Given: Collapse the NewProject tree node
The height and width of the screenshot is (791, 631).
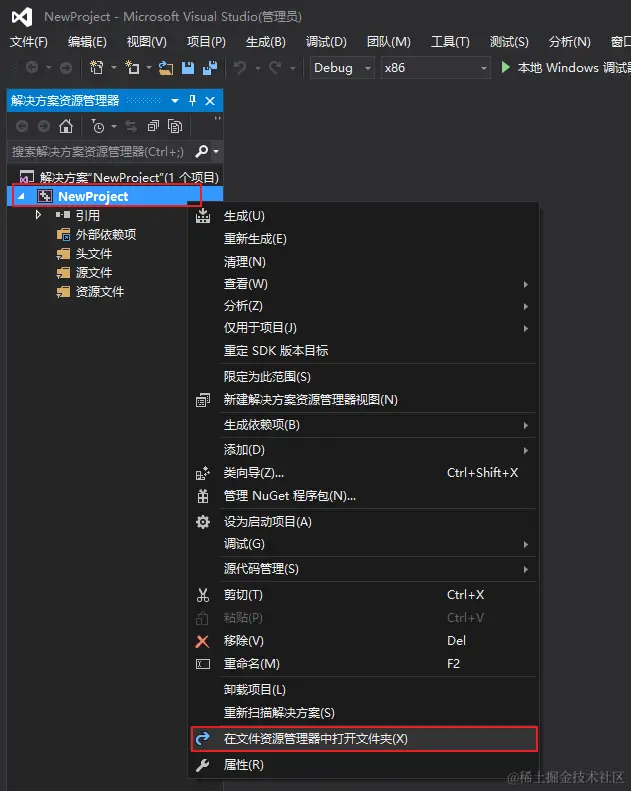Looking at the screenshot, I should click(21, 196).
